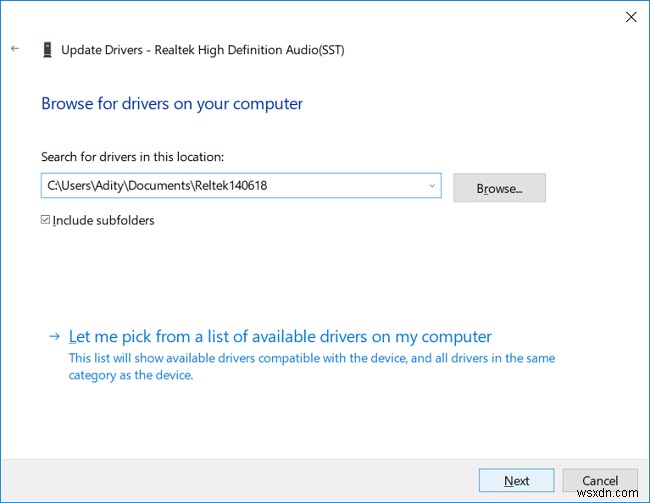
Task: Toggle the Include subfolders checkbox
Action: 46,220
